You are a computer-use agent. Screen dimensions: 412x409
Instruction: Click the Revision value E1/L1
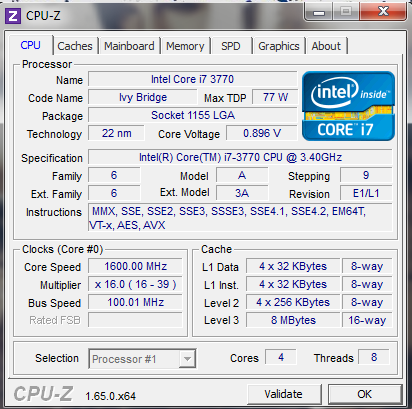(x=366, y=193)
